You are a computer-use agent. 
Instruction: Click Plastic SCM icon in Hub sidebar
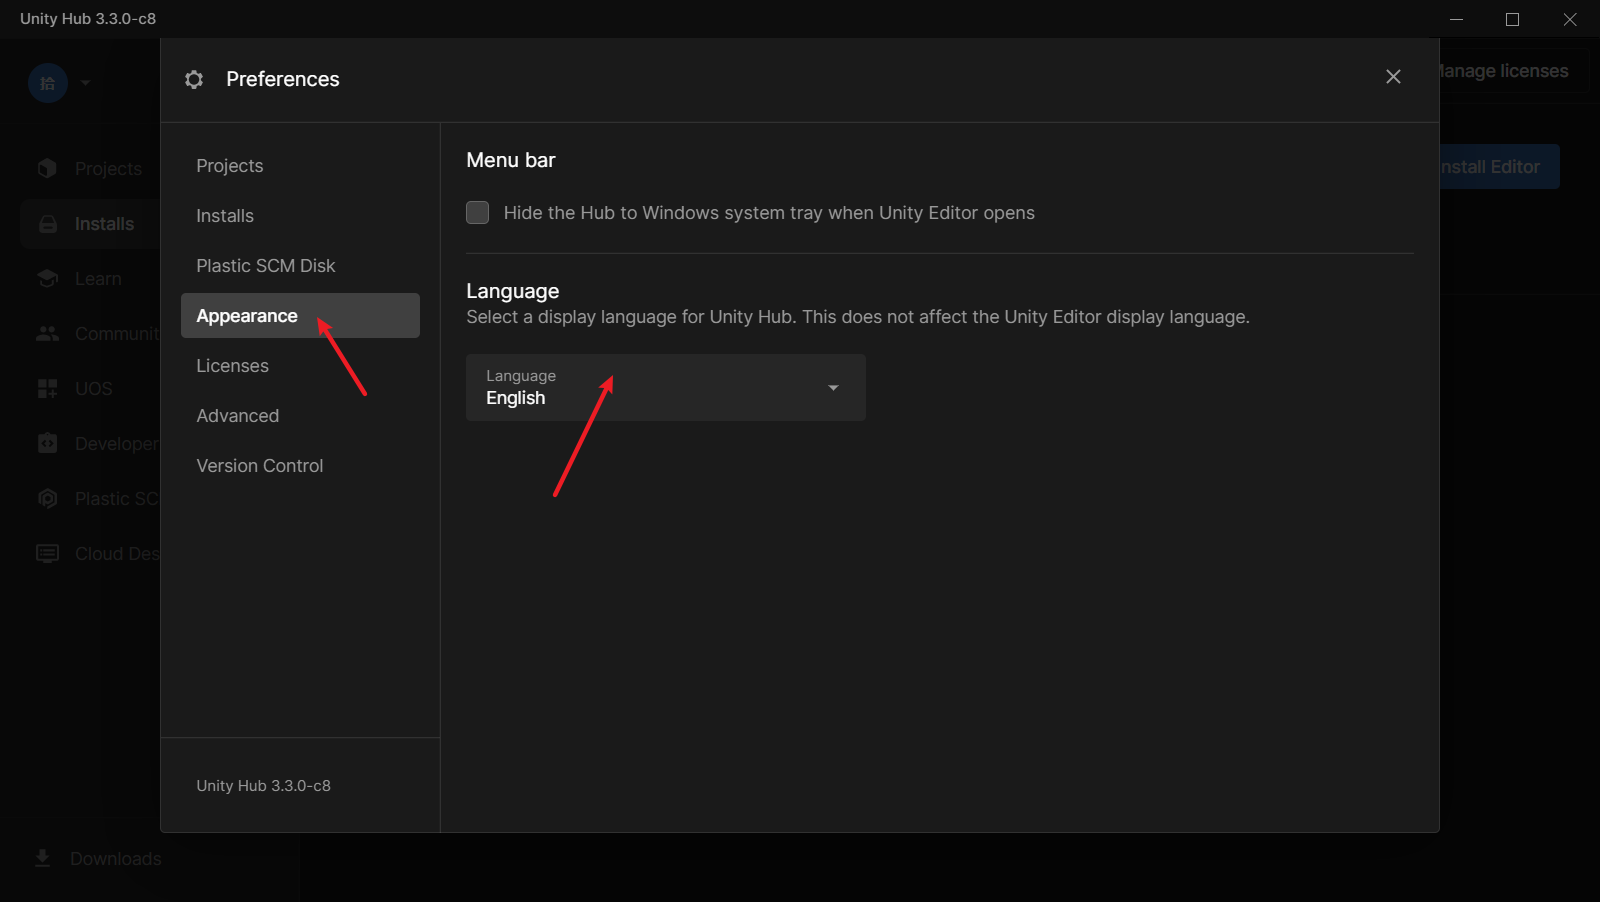pyautogui.click(x=47, y=498)
